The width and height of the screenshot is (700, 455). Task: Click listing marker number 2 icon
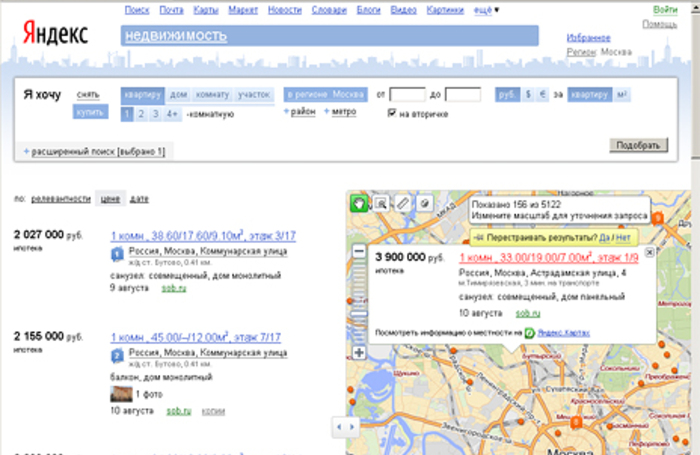(117, 356)
